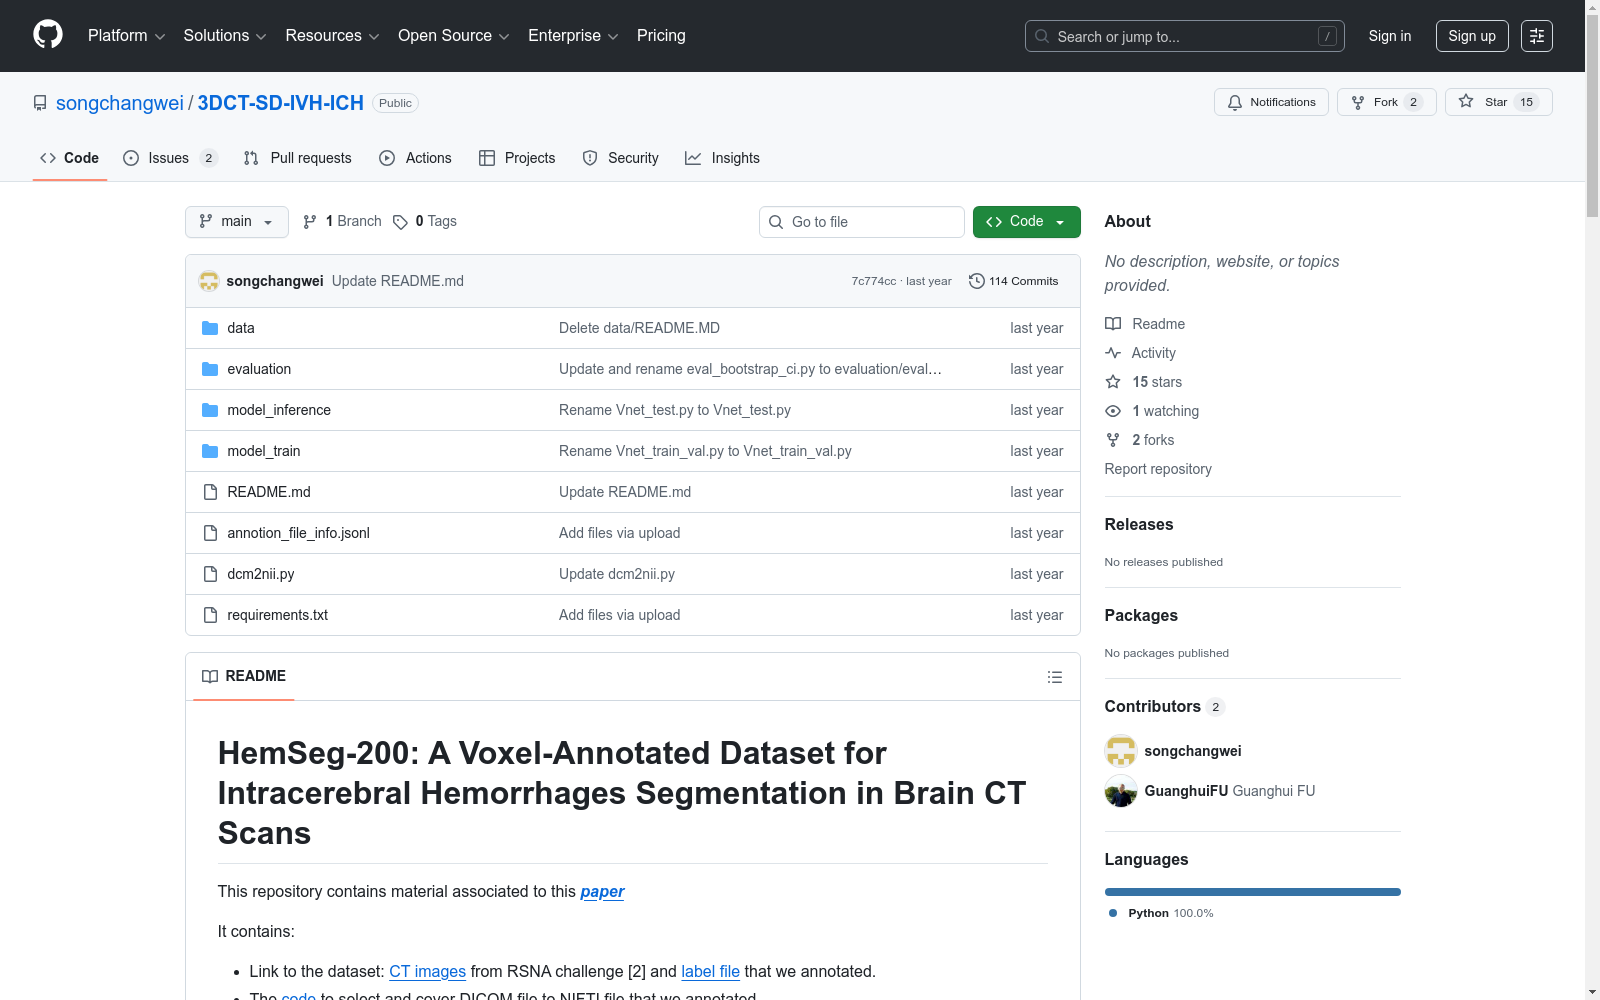Image resolution: width=1600 pixels, height=1000 pixels.
Task: Click GuanghuiFU contributor avatar
Action: 1121,791
